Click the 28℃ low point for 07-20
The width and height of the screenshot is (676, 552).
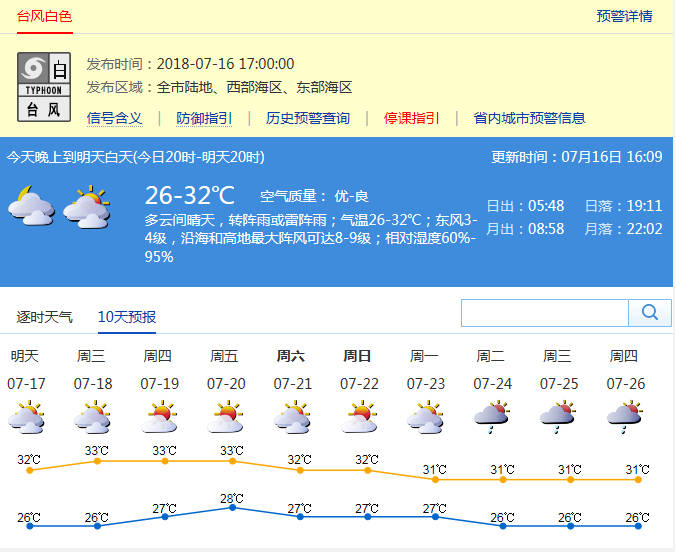click(x=232, y=508)
